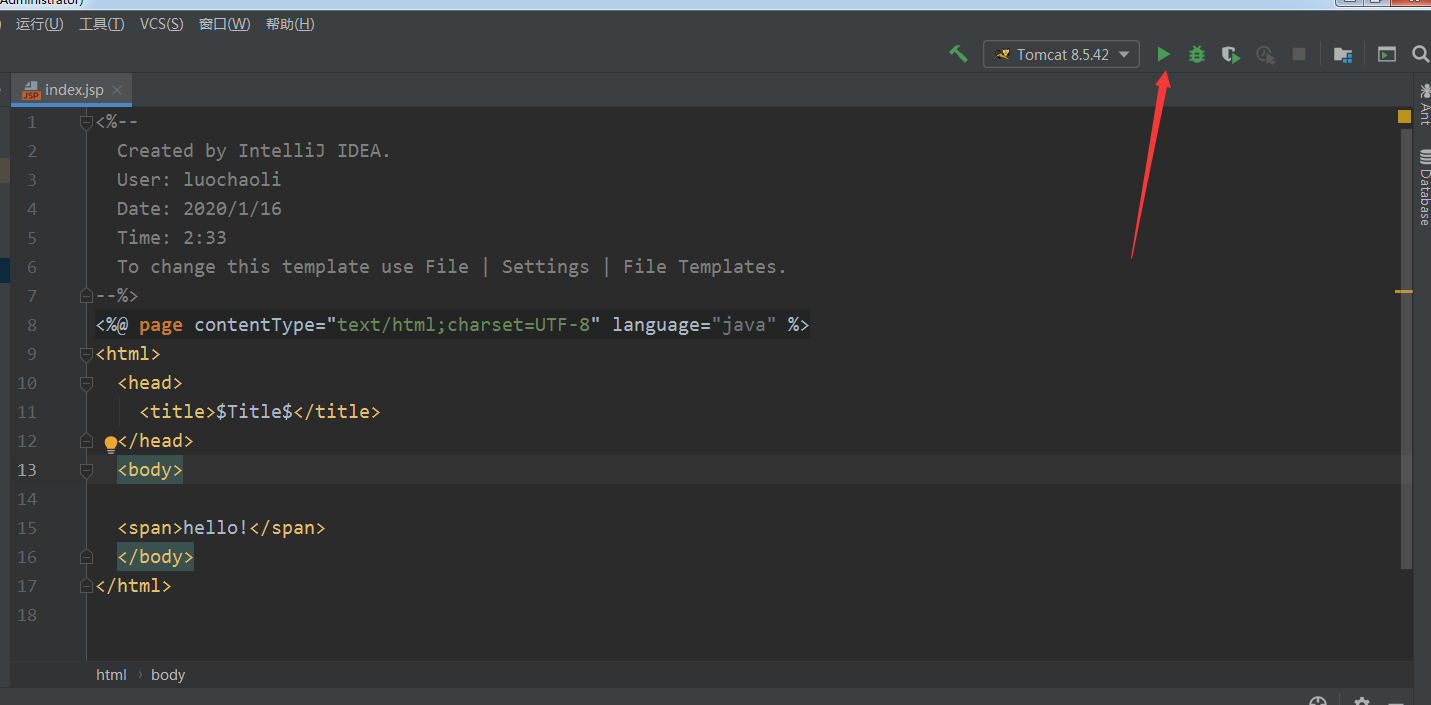
Task: Click "File Templates." in the comment
Action: click(705, 267)
